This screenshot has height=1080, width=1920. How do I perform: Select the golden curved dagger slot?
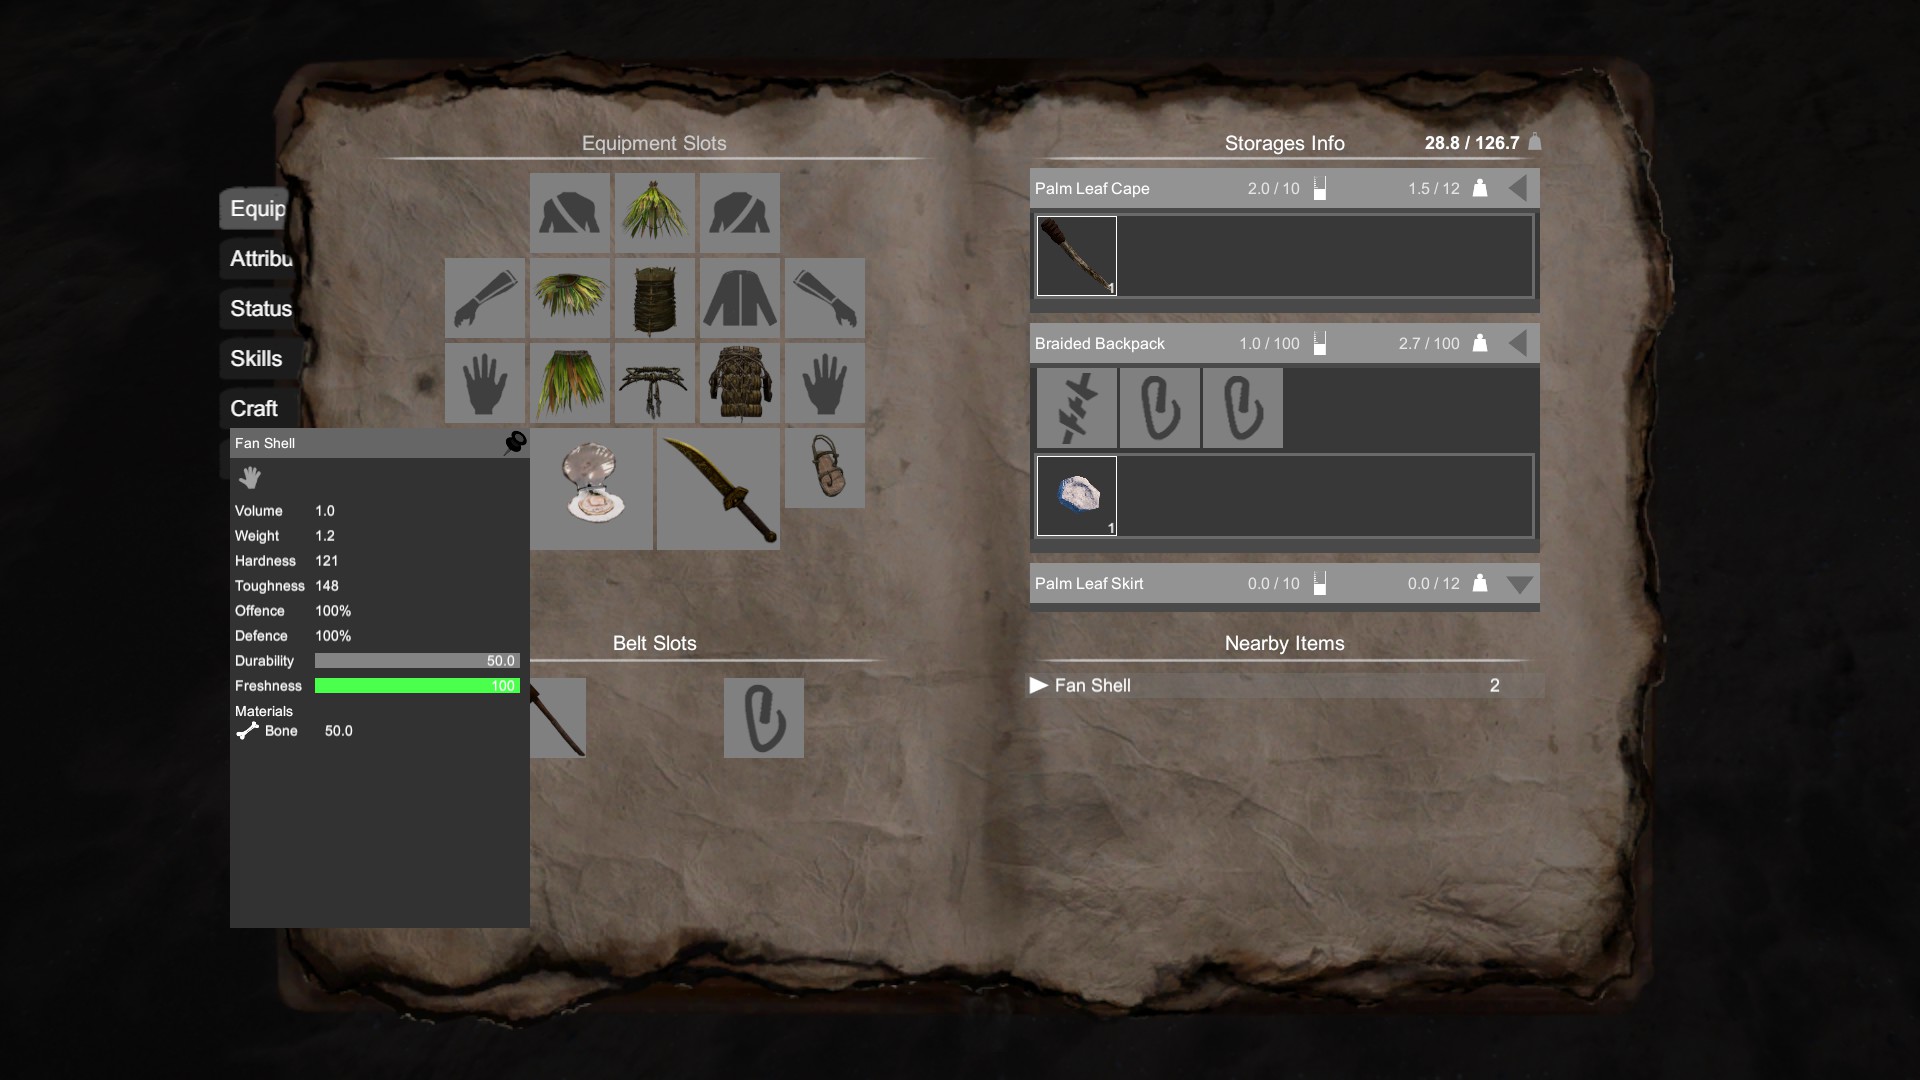718,488
